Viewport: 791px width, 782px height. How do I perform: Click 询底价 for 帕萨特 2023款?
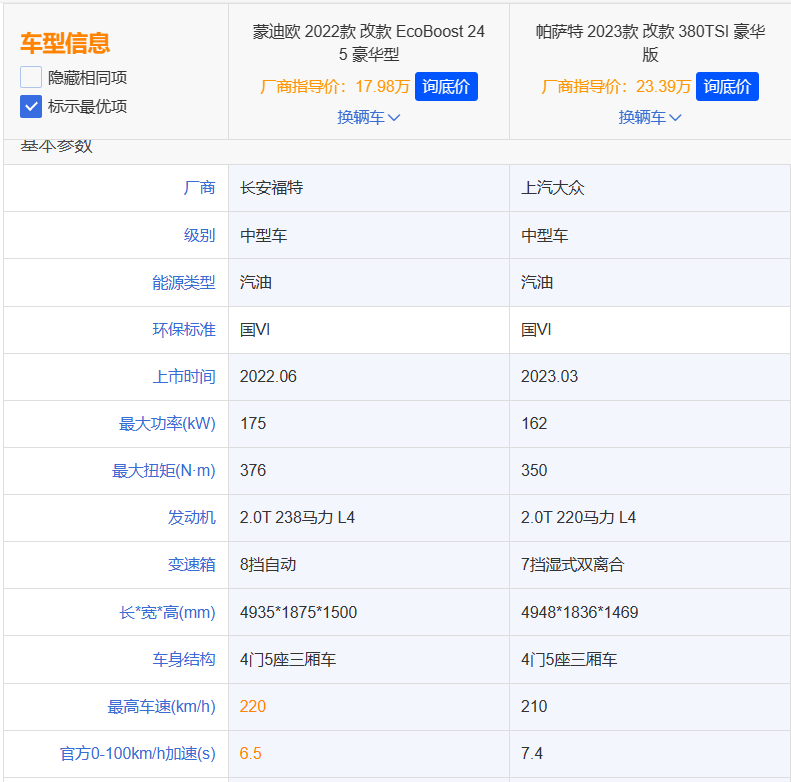click(x=727, y=86)
